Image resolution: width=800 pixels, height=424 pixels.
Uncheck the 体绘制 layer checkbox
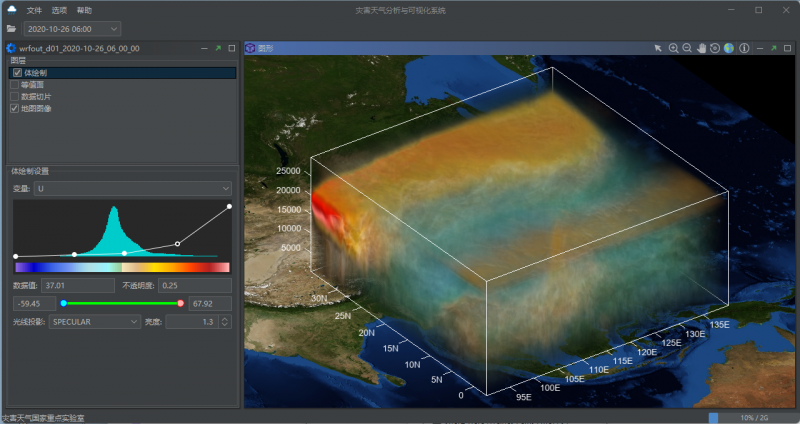(16, 73)
